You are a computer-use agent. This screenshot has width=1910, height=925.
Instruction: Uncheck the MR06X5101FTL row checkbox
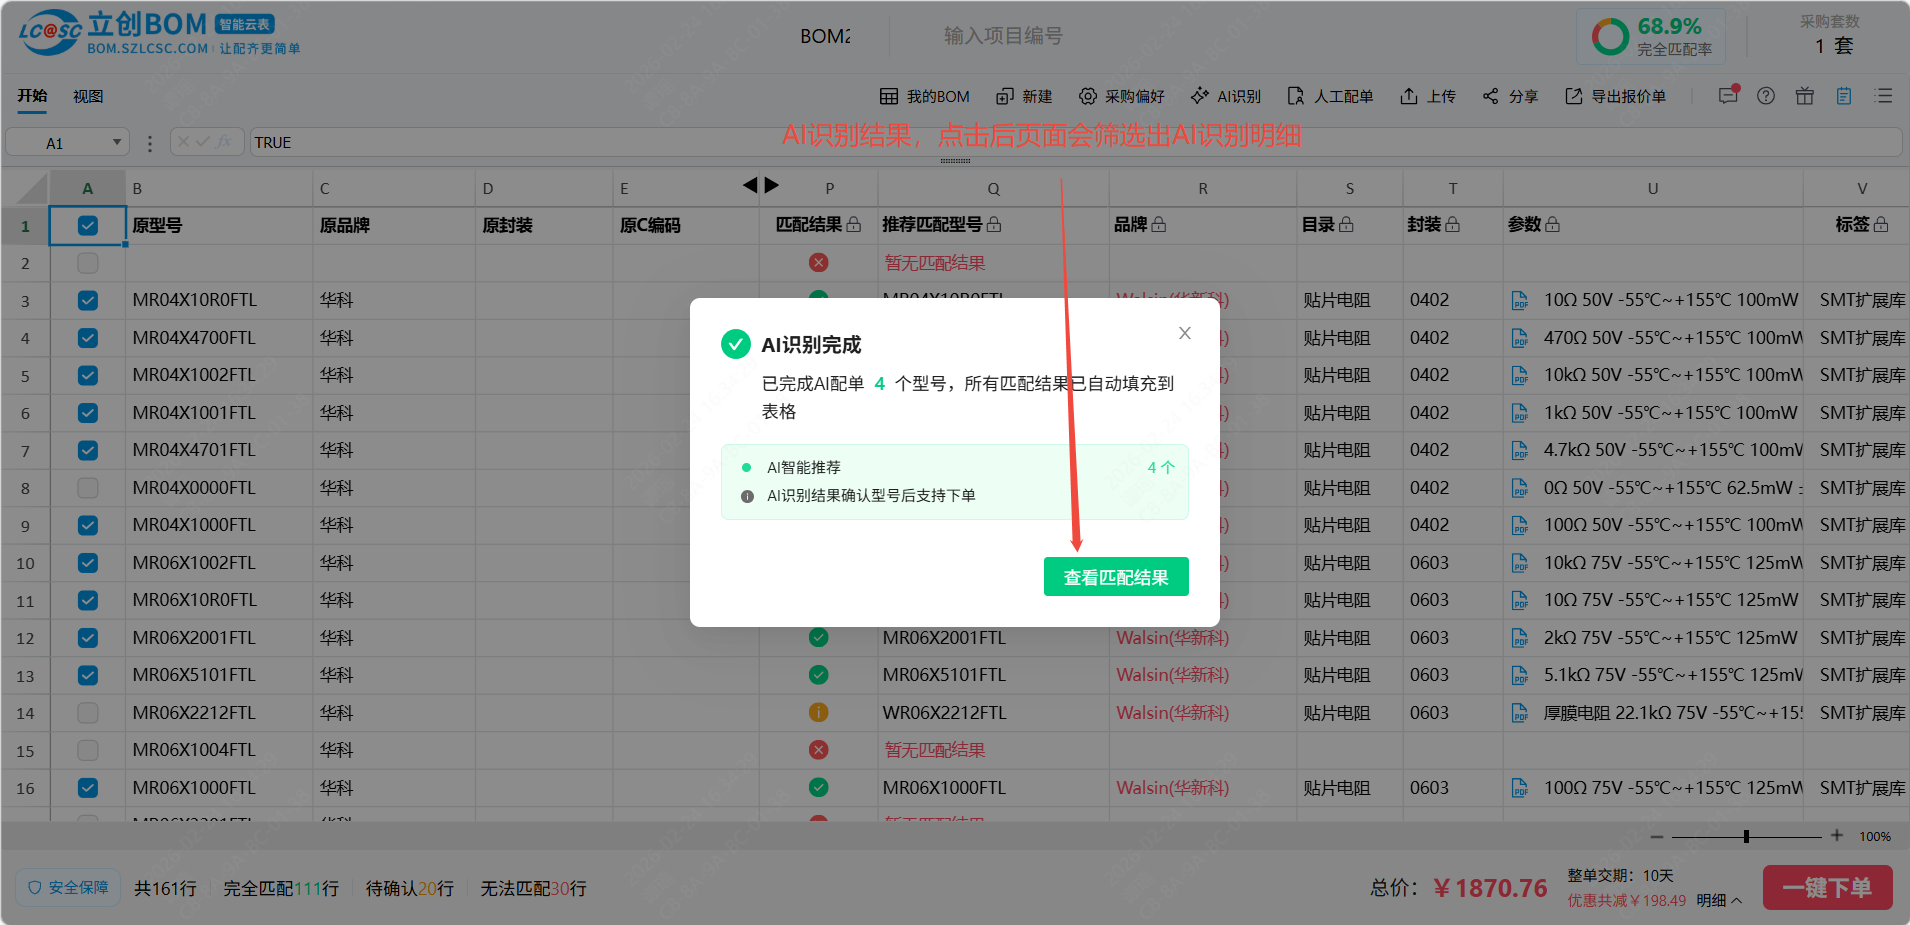point(88,675)
